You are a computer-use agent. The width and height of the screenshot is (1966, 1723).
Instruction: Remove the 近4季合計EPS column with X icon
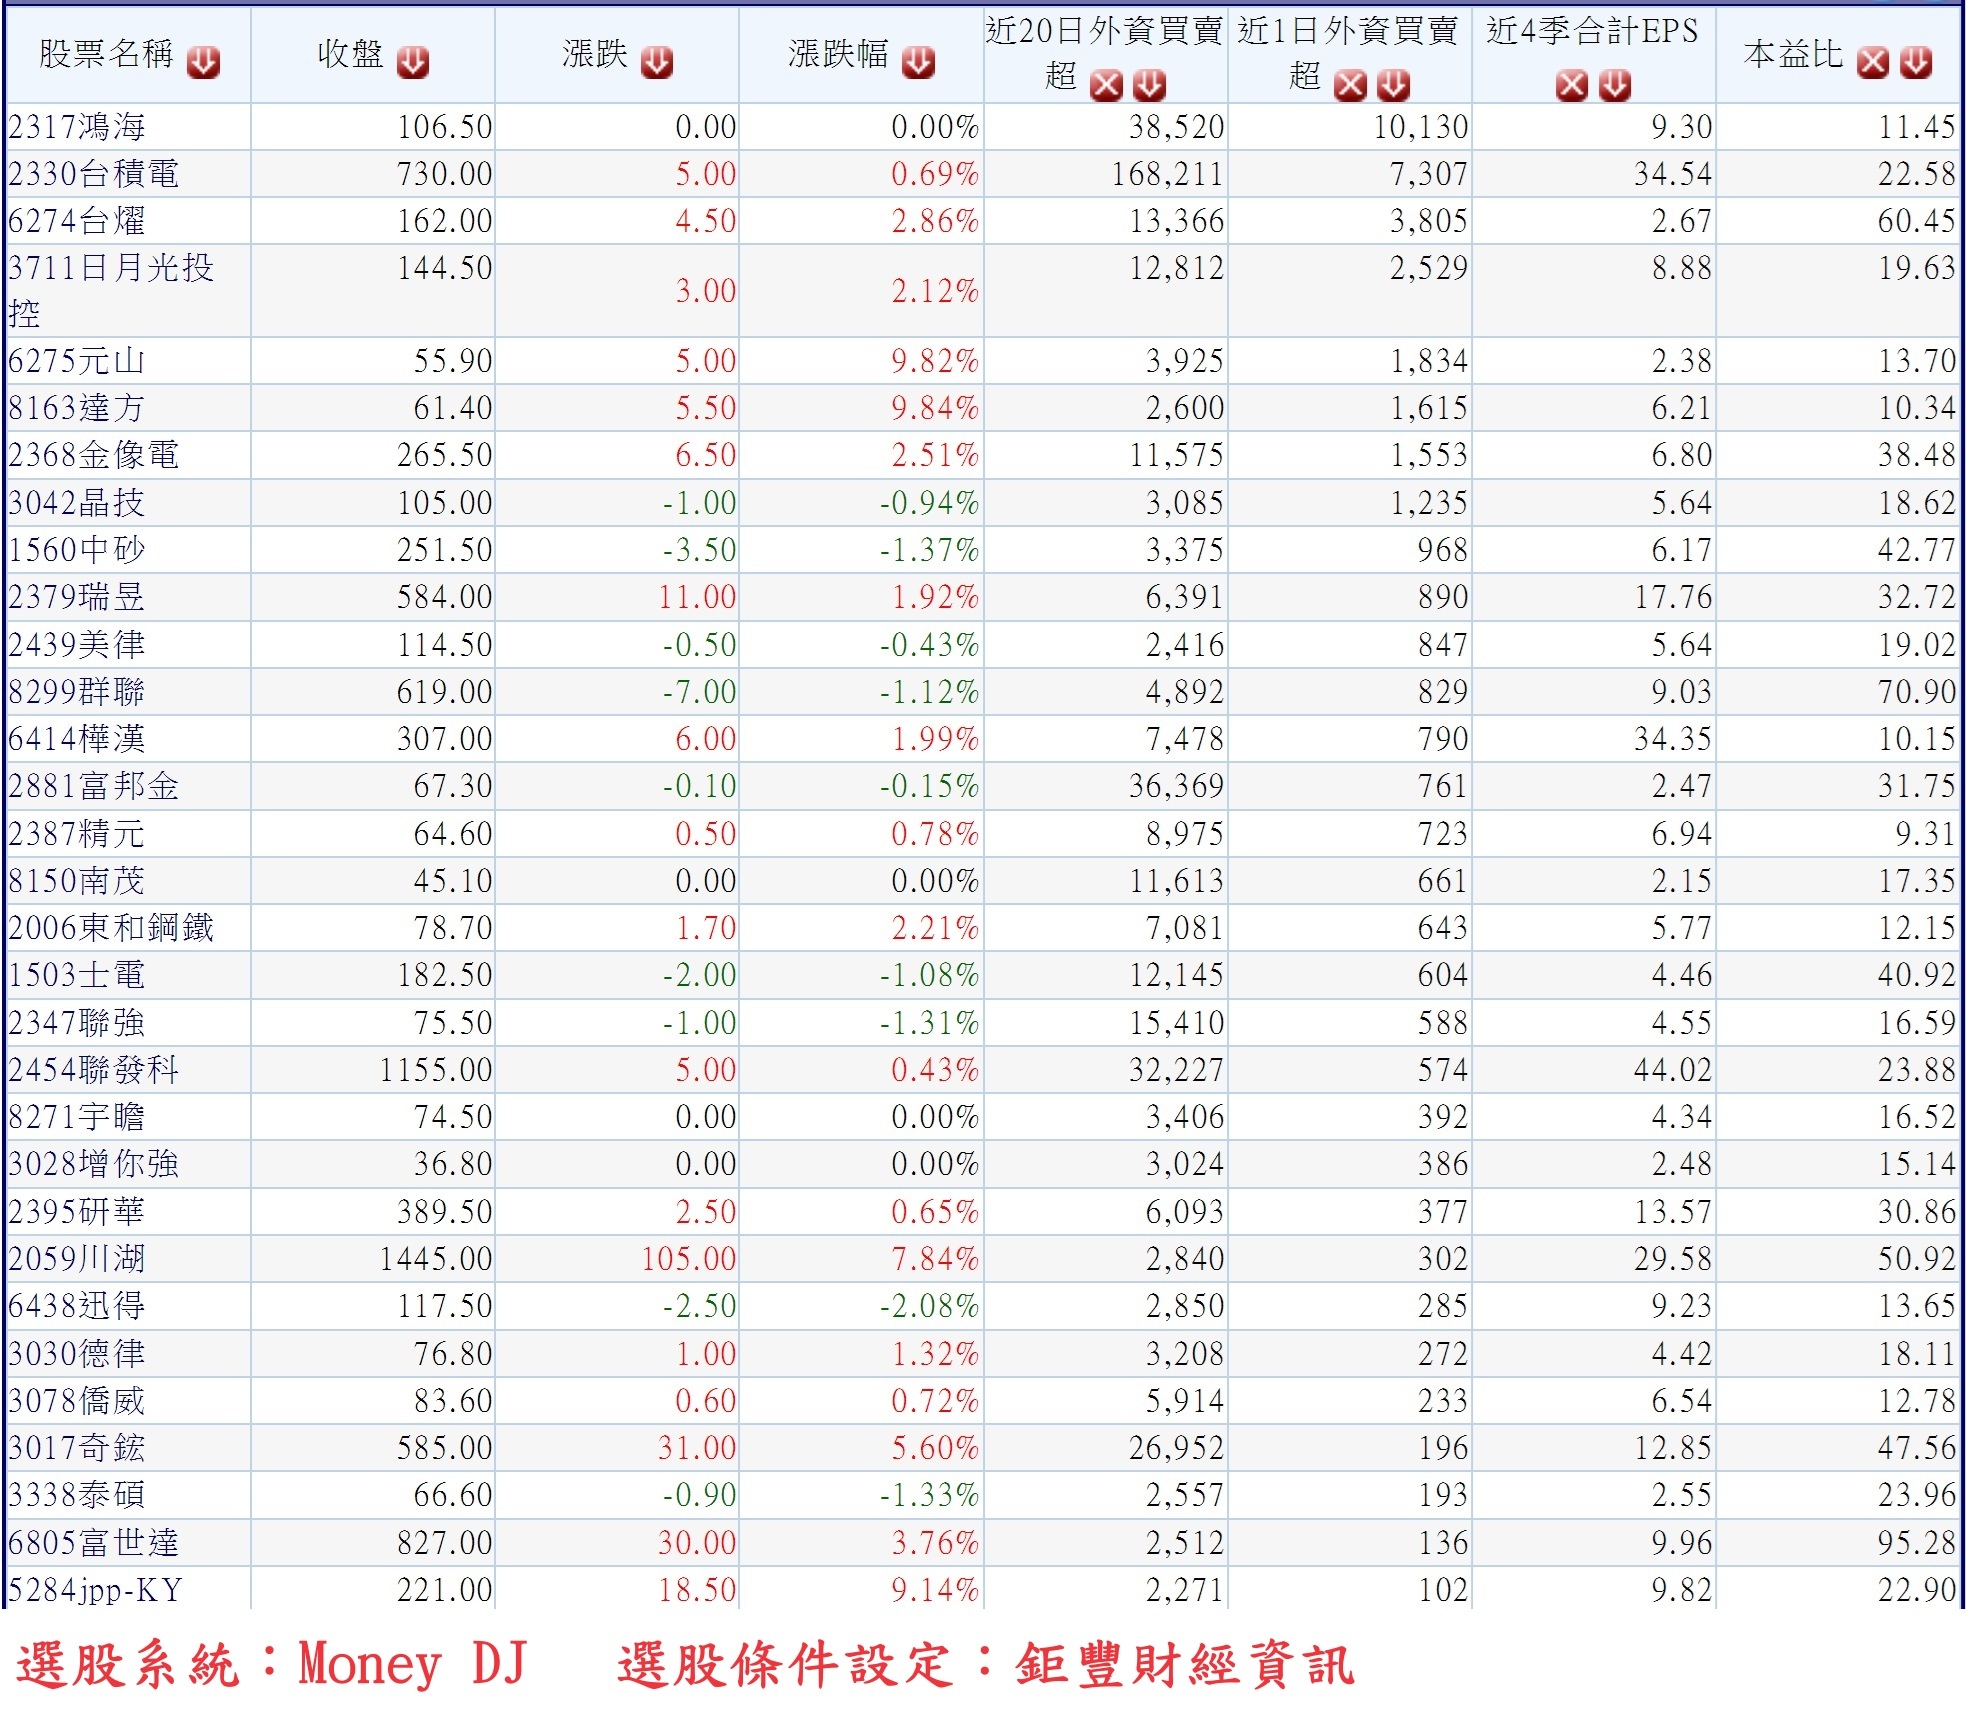pos(1571,86)
